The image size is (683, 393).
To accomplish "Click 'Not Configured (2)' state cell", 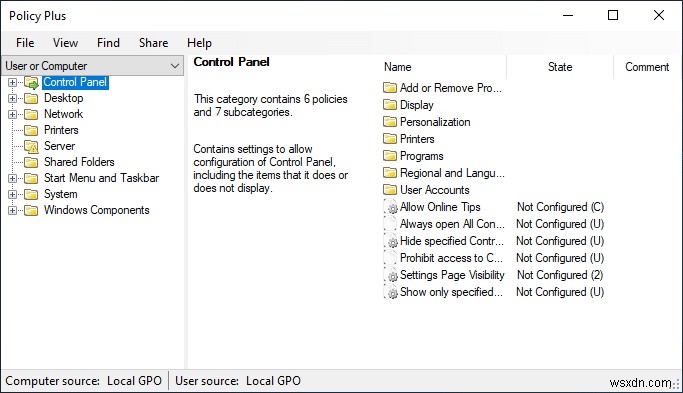I will click(560, 274).
